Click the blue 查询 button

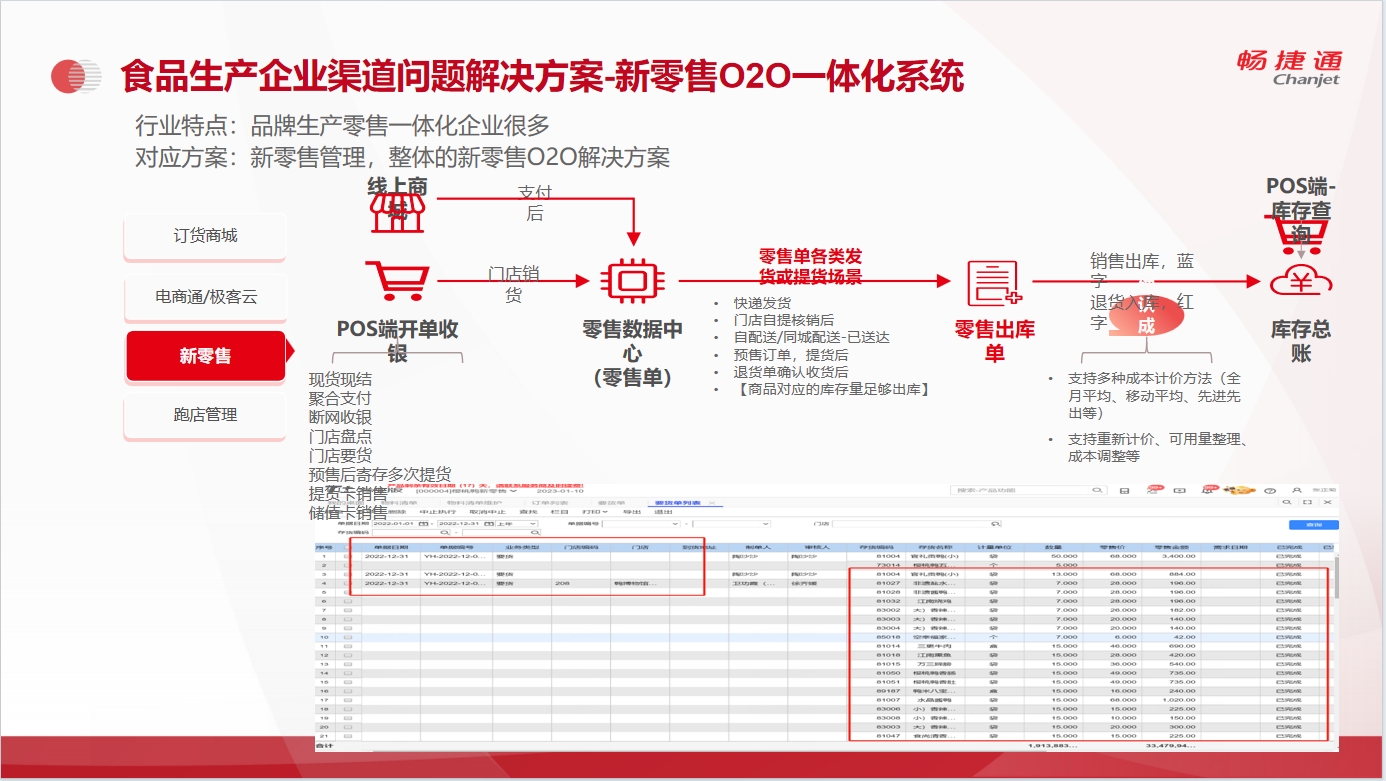tap(1313, 525)
